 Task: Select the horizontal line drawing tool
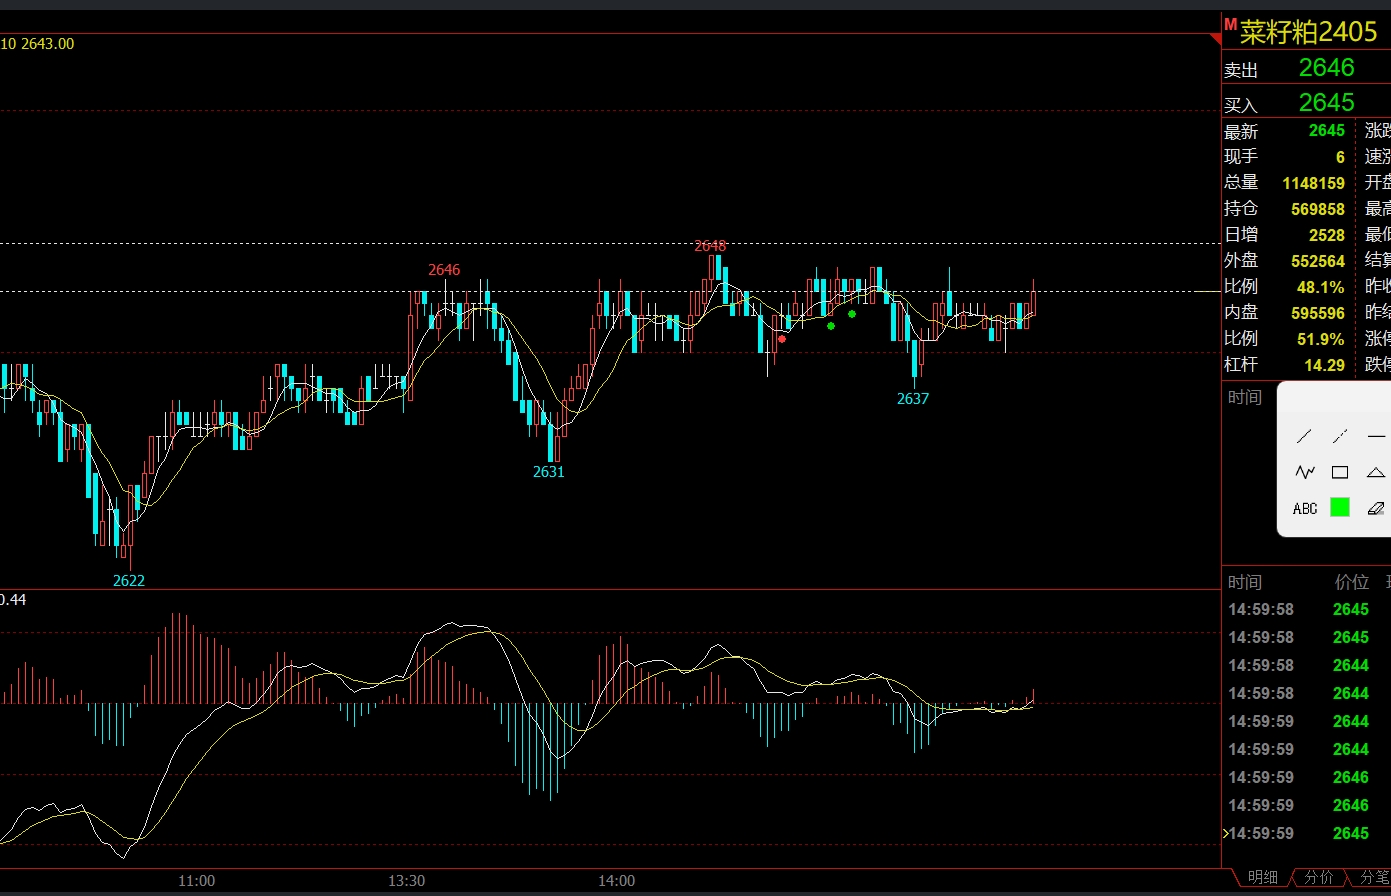coord(1376,437)
